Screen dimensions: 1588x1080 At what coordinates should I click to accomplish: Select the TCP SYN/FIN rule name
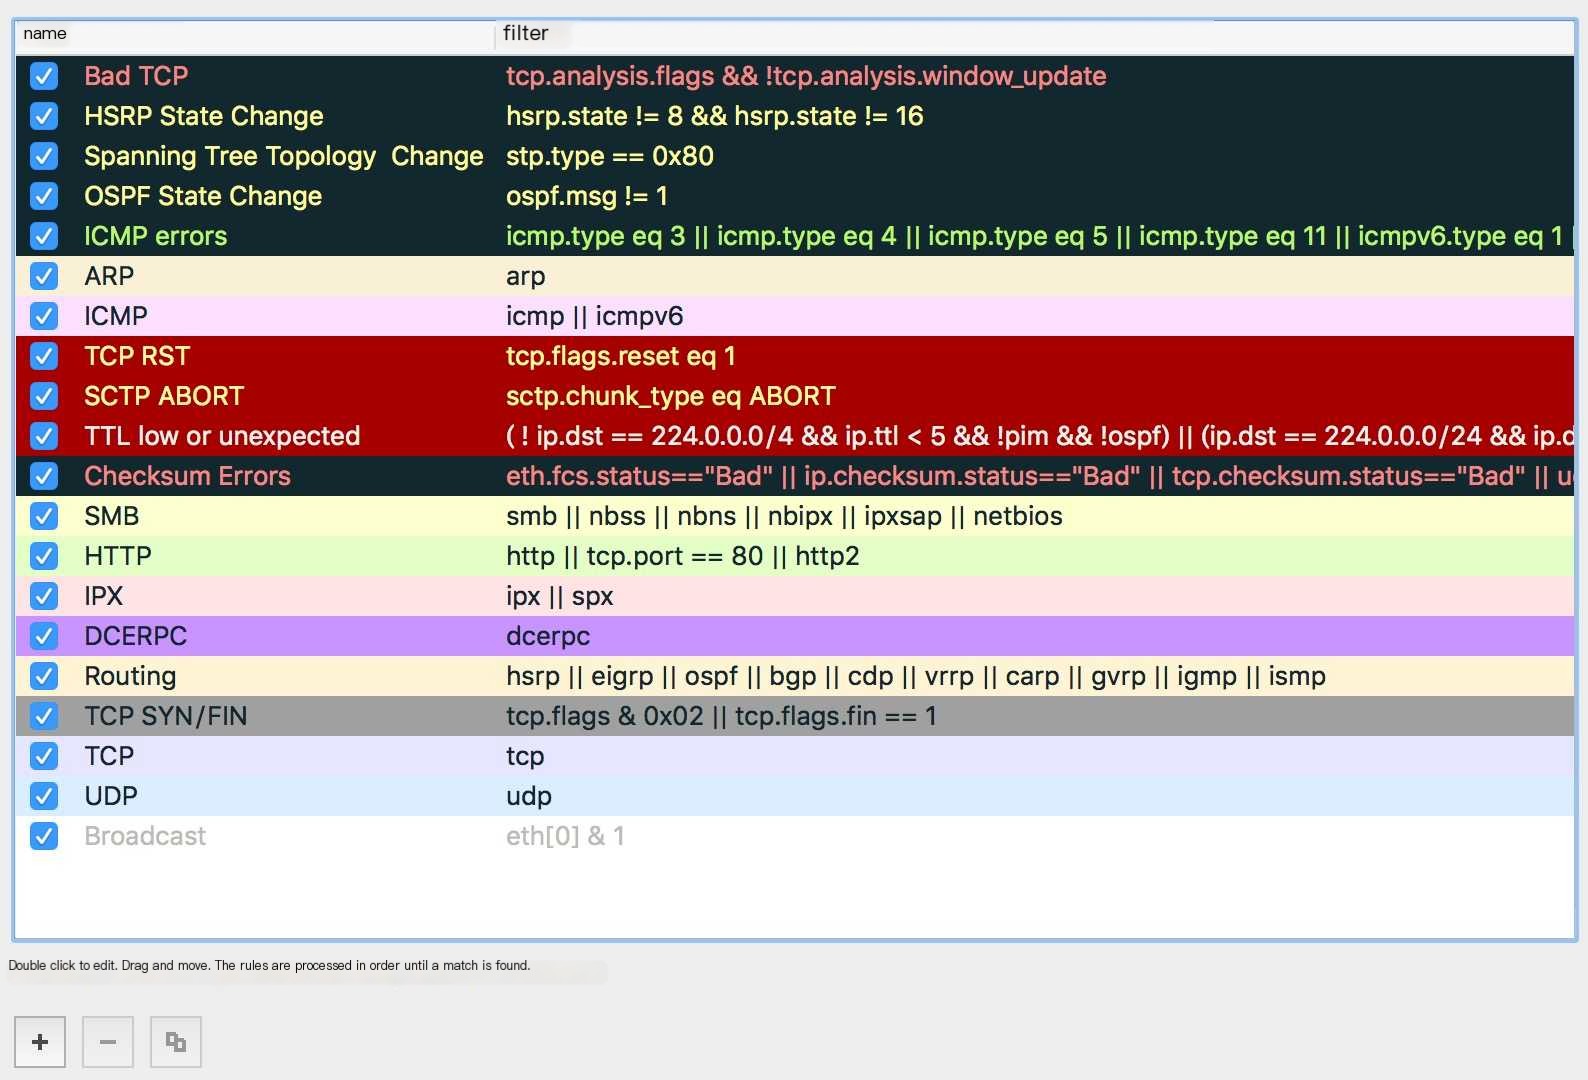[166, 716]
